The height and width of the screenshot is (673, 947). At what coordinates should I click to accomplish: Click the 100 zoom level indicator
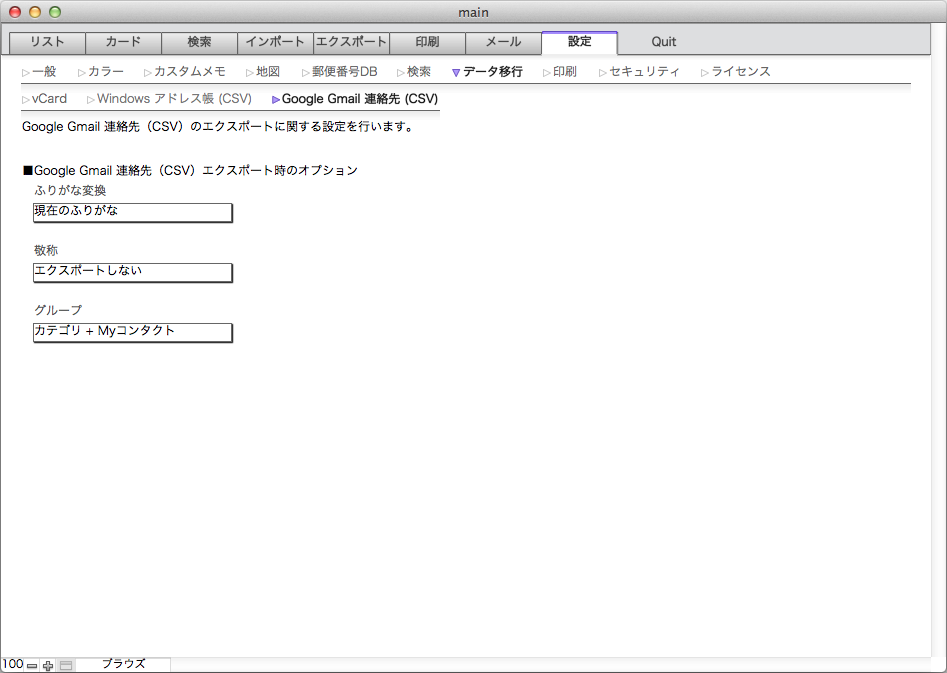13,664
